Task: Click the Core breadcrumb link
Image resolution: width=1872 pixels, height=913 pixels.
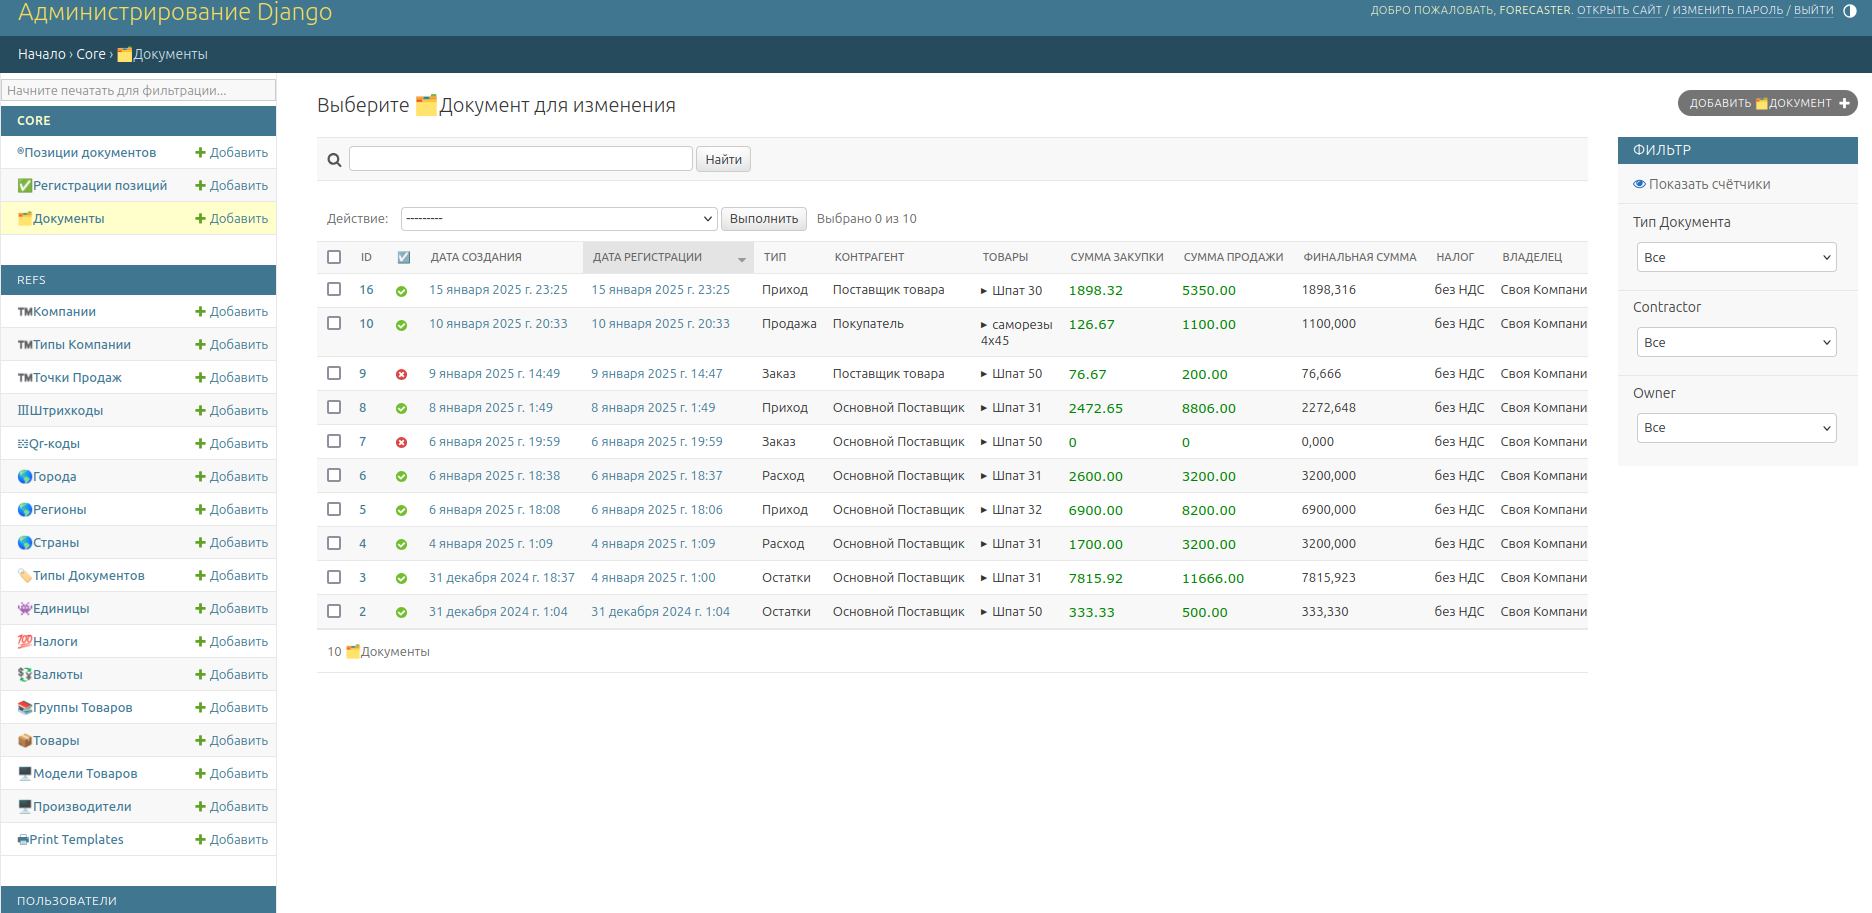Action: click(x=91, y=55)
